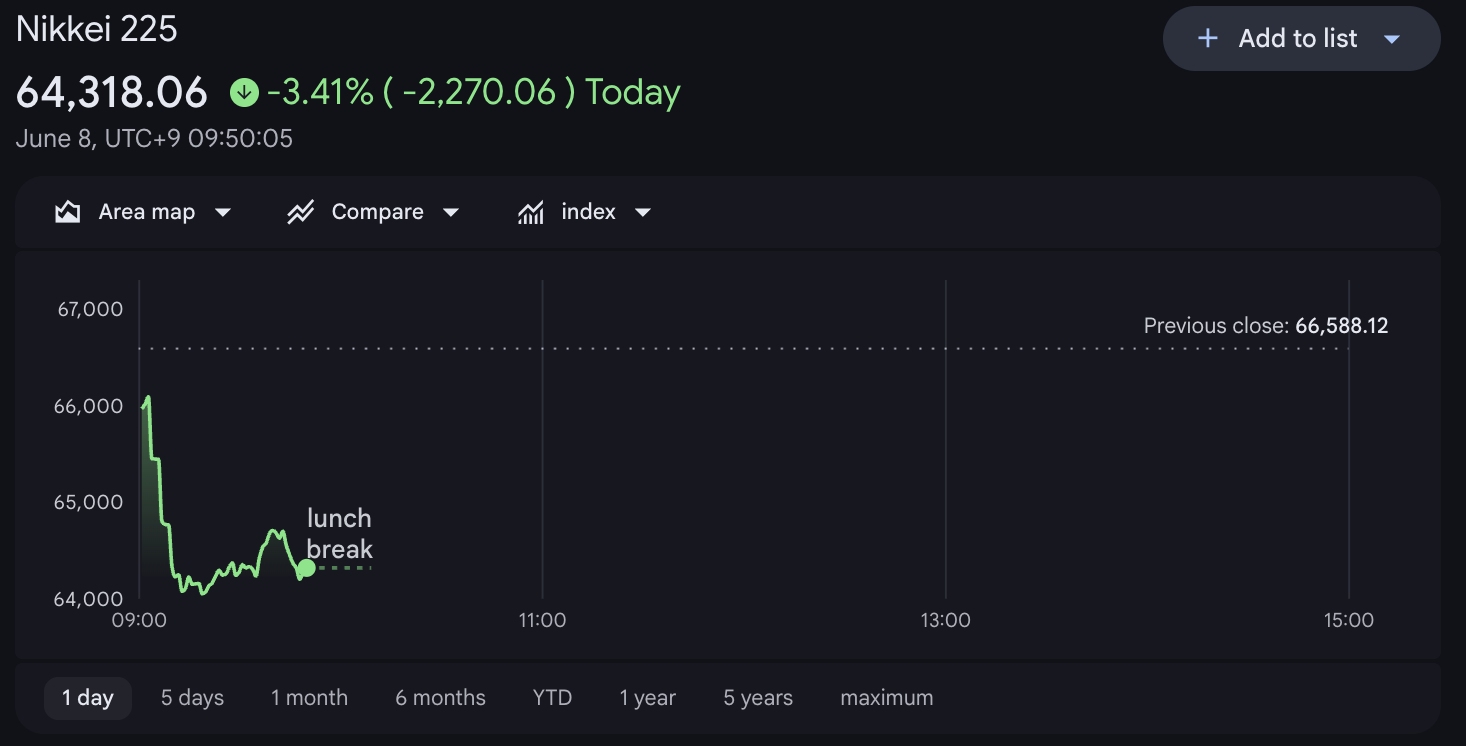The width and height of the screenshot is (1466, 746).
Task: Click the -3.41% change text
Action: (319, 92)
